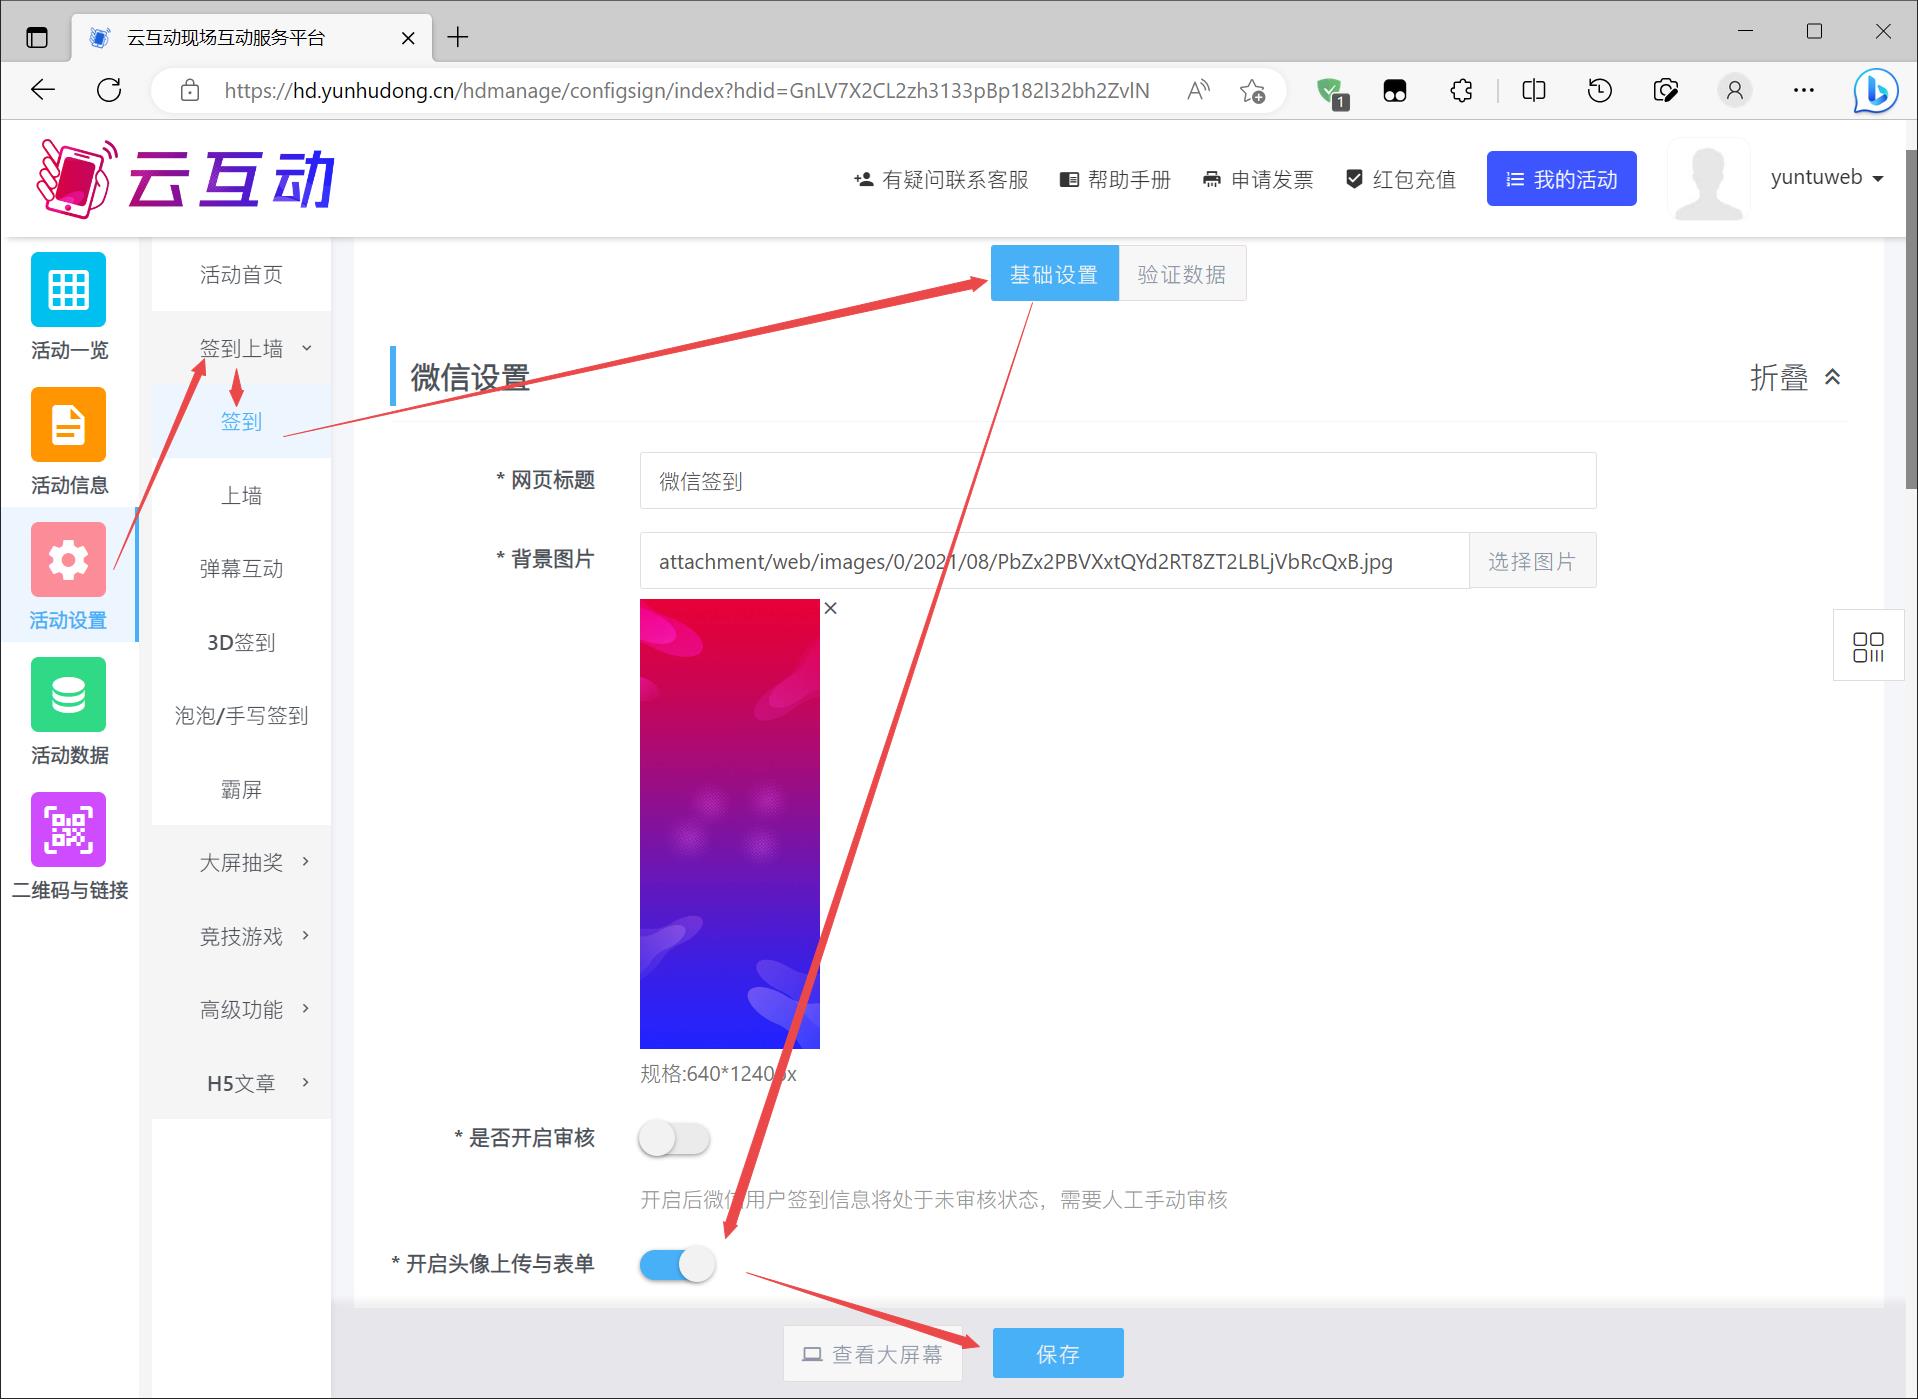
Task: Open the 二维码与链接 QR icon
Action: coord(68,830)
